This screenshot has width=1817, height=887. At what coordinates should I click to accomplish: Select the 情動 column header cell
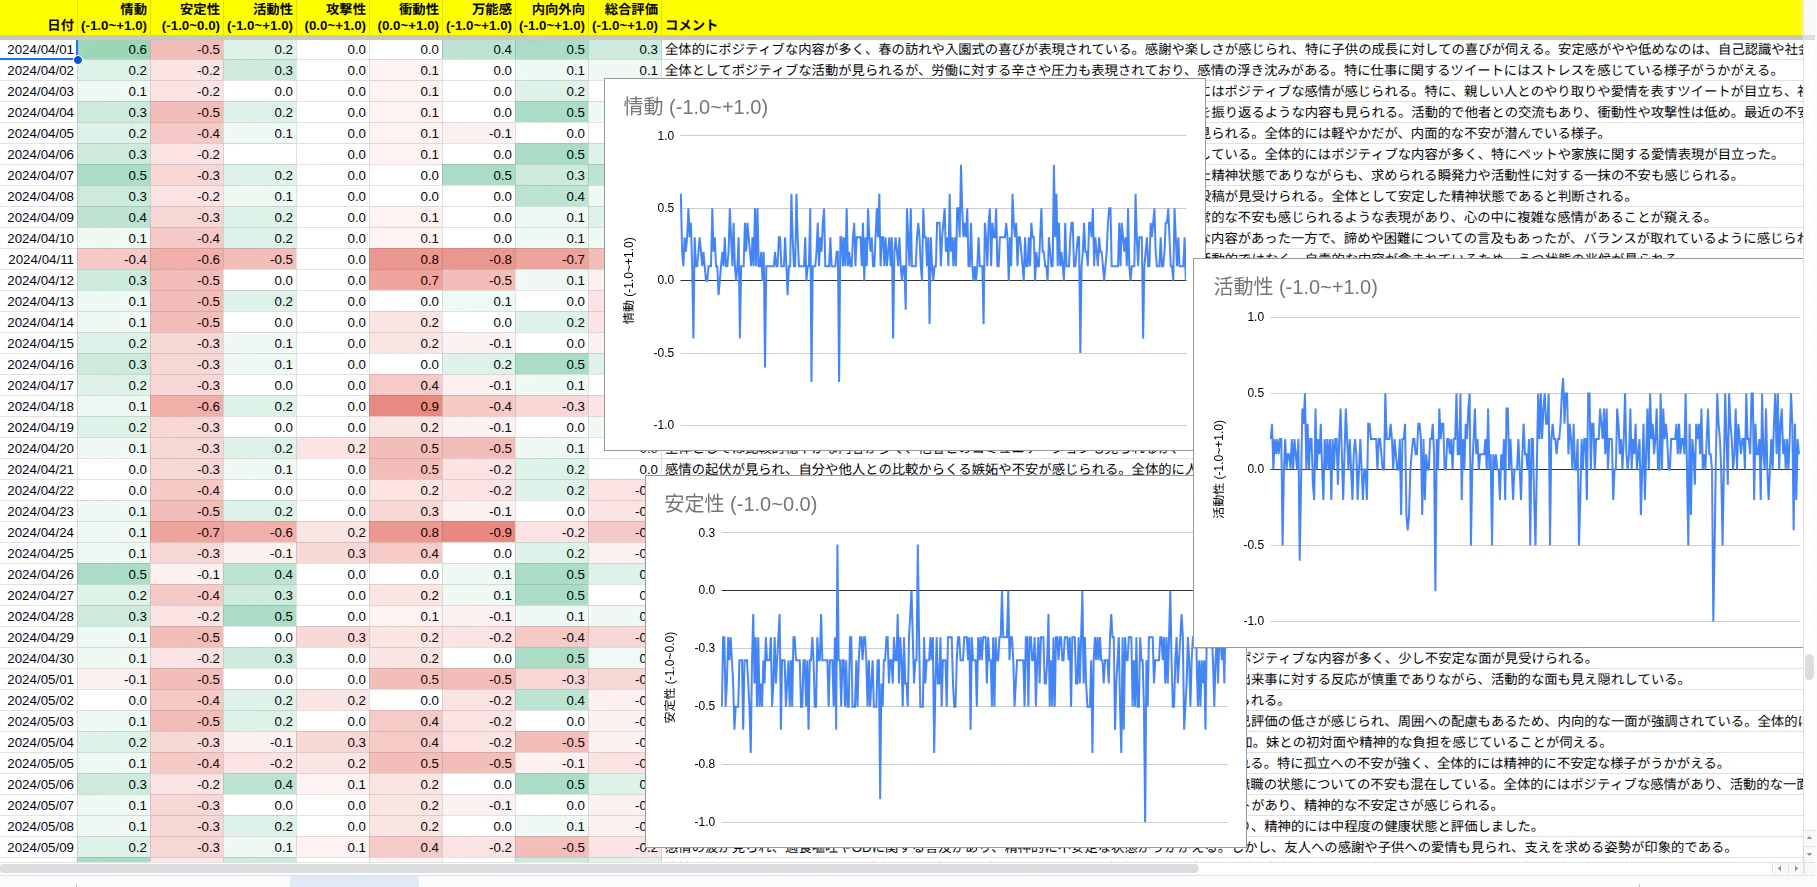click(x=114, y=18)
